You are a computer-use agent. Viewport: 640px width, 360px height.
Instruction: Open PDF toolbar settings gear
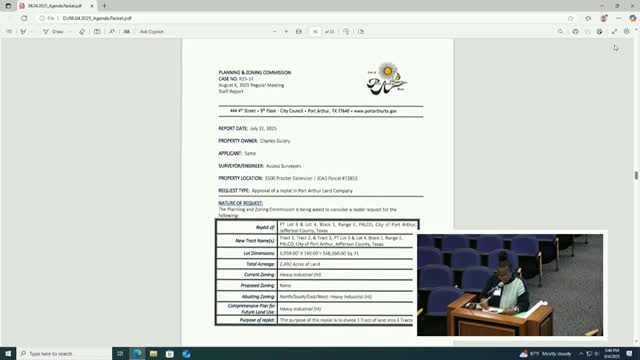pyautogui.click(x=627, y=31)
